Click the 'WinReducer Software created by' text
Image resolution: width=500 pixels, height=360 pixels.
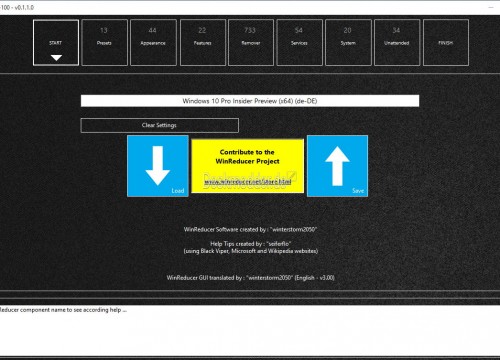pos(250,229)
